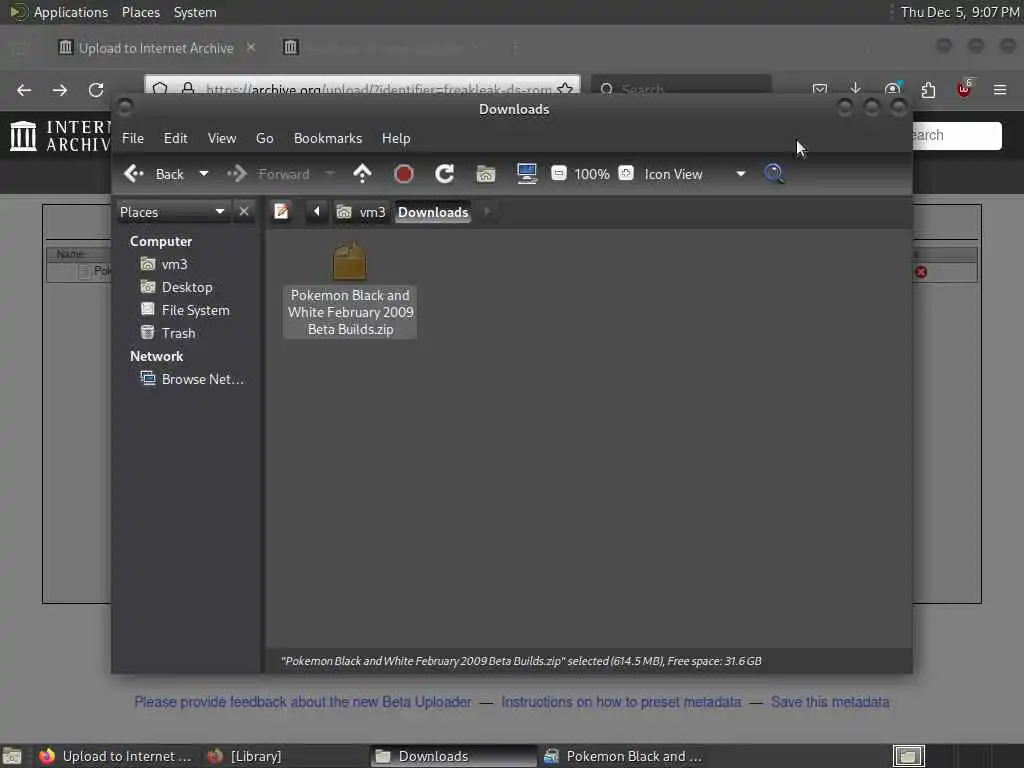Click the workspace switcher in bottom panel
This screenshot has width=1024, height=768.
908,756
